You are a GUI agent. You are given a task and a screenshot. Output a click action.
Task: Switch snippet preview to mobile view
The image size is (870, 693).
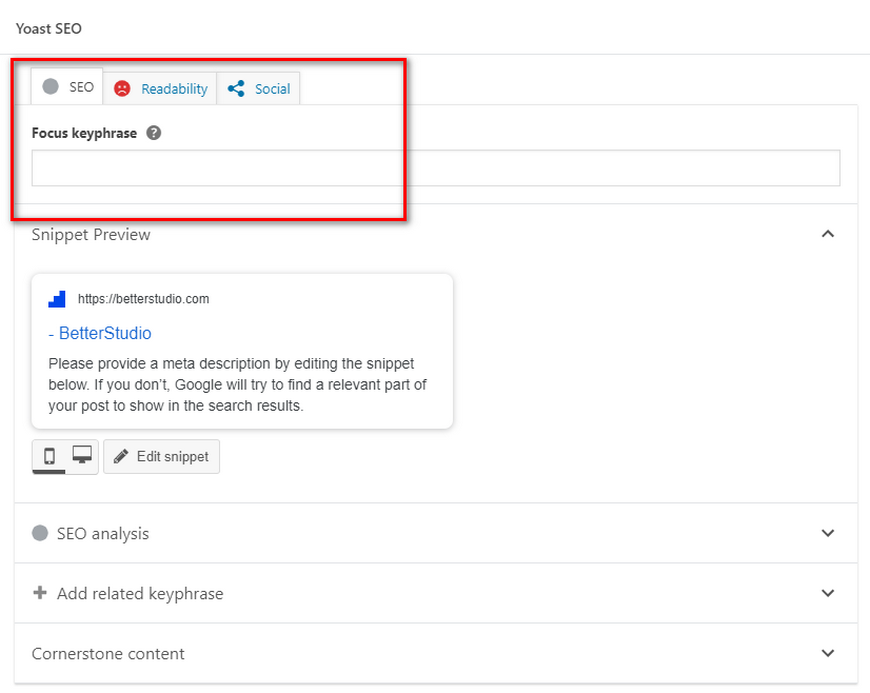[49, 457]
